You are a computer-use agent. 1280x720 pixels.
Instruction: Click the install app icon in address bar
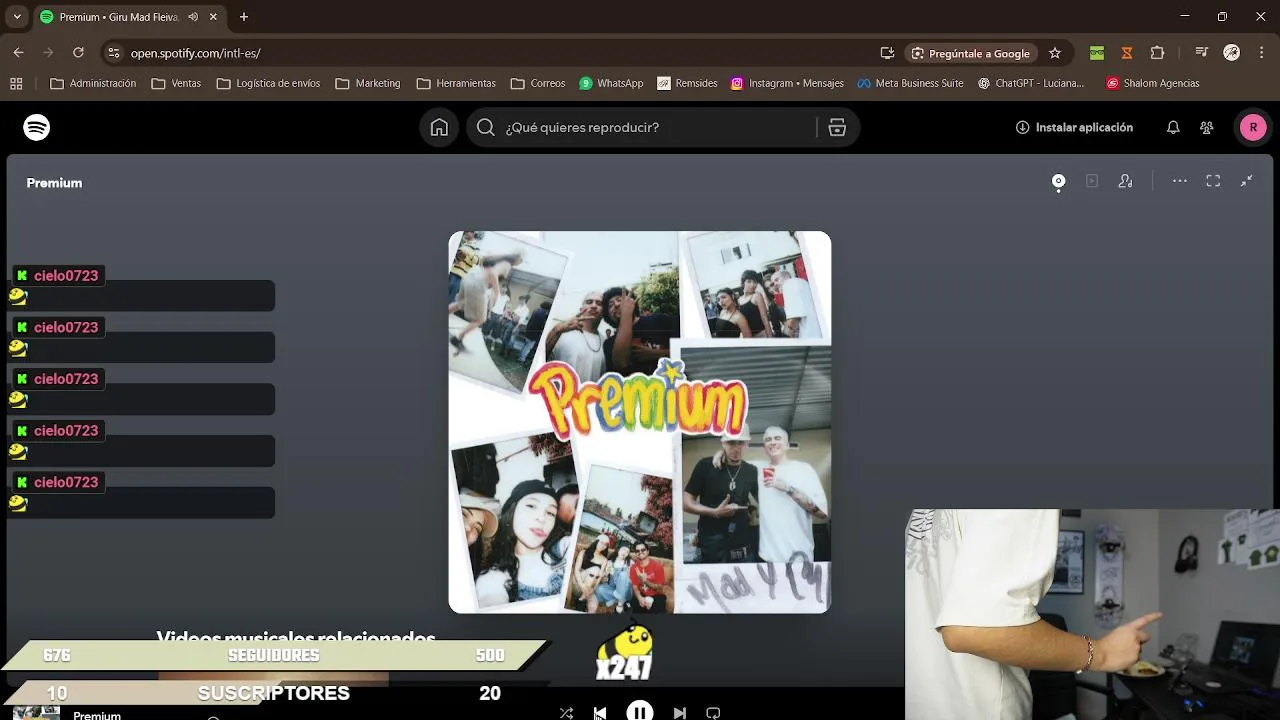click(x=887, y=53)
